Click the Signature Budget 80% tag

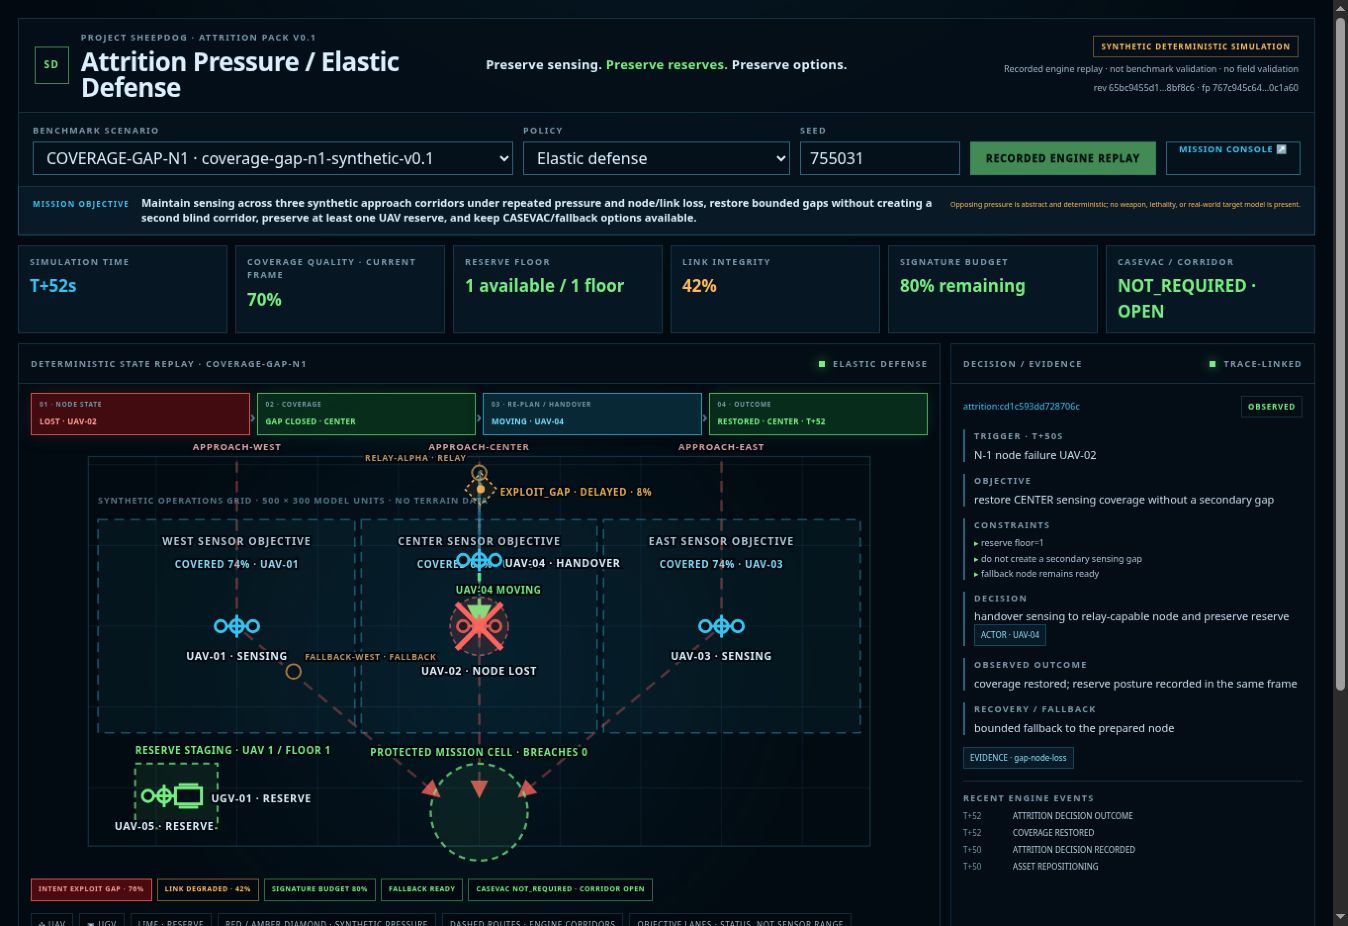(320, 889)
